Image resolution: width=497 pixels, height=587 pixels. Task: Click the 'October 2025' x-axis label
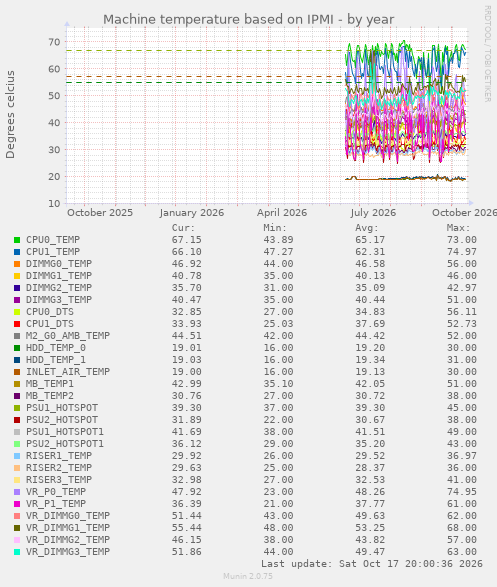100,213
